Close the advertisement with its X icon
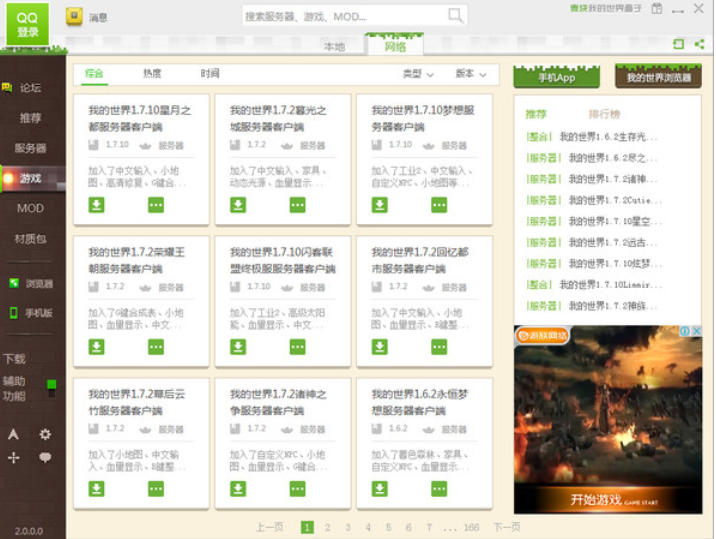 pyautogui.click(x=697, y=331)
